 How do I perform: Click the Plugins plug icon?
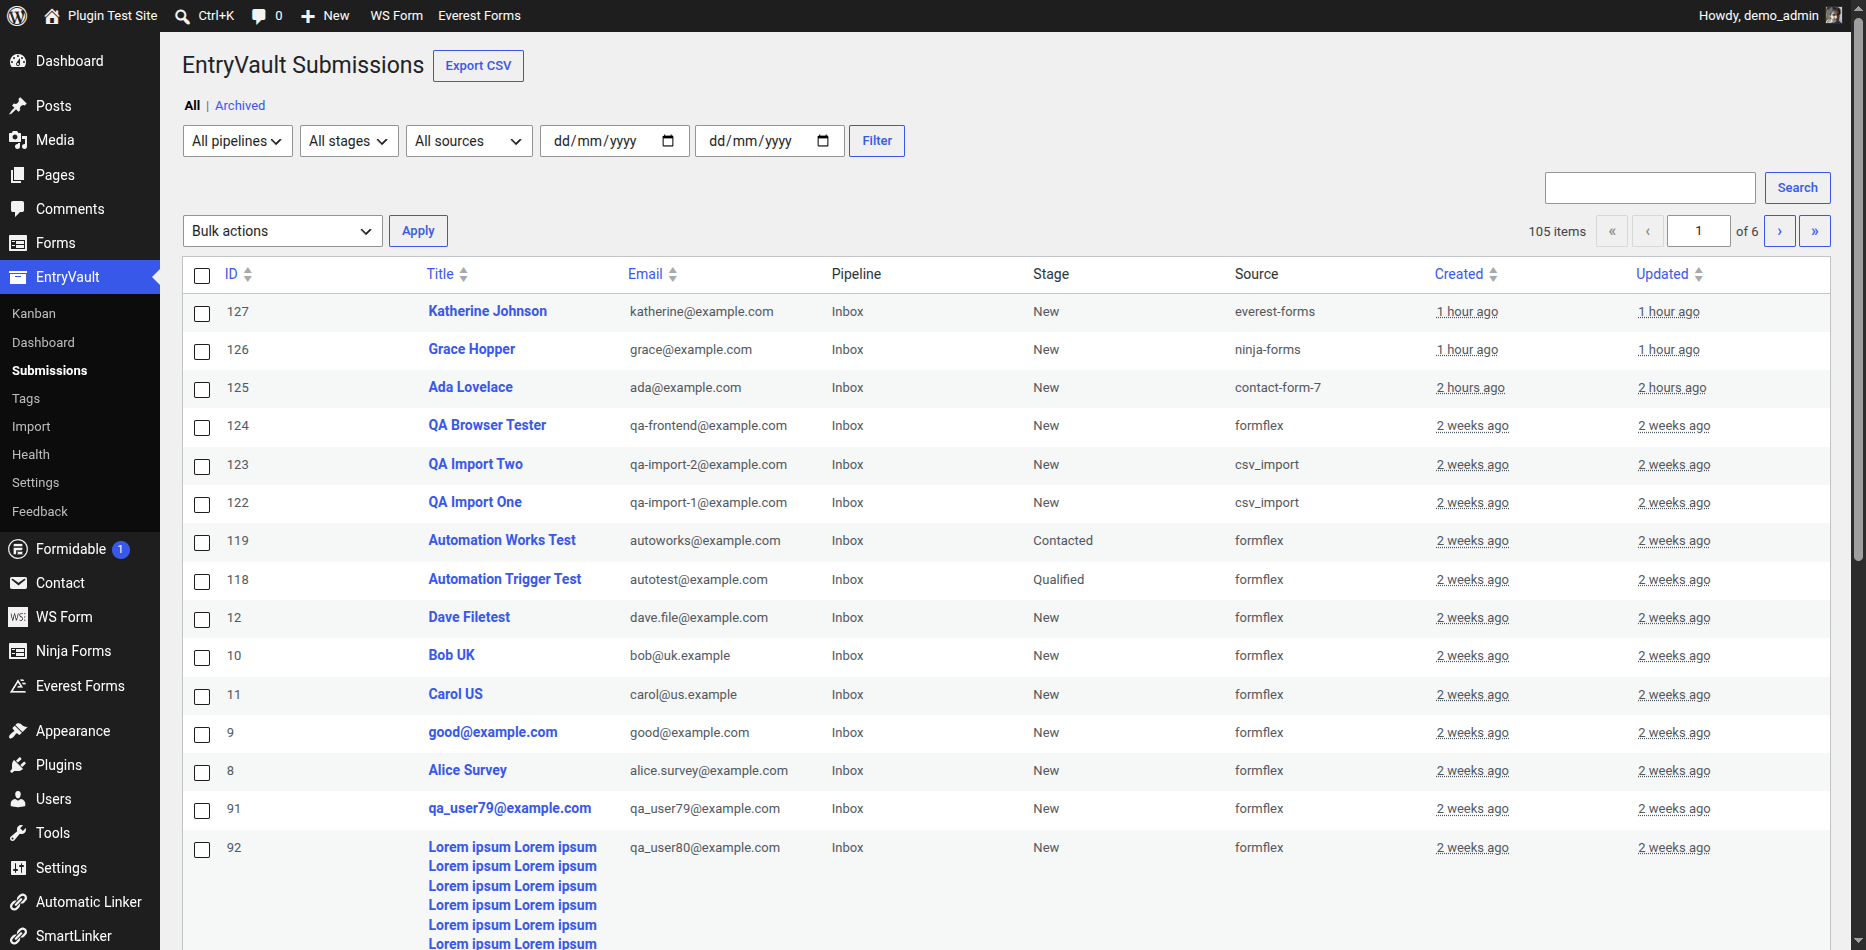tap(18, 765)
